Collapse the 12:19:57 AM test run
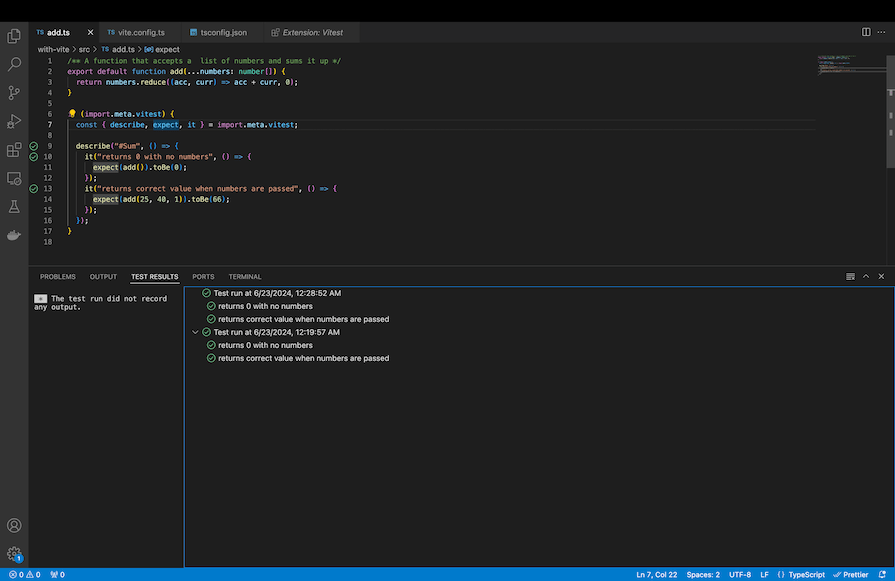This screenshot has width=895, height=581. [195, 332]
